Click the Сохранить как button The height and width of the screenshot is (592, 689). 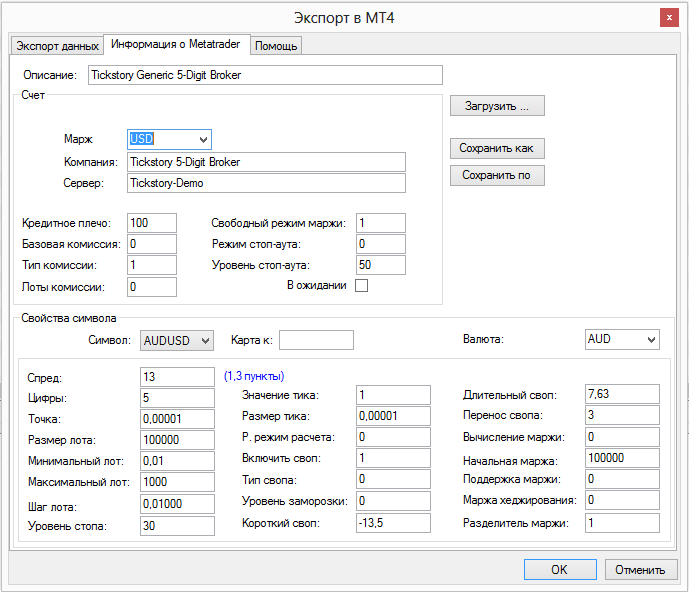click(x=497, y=148)
